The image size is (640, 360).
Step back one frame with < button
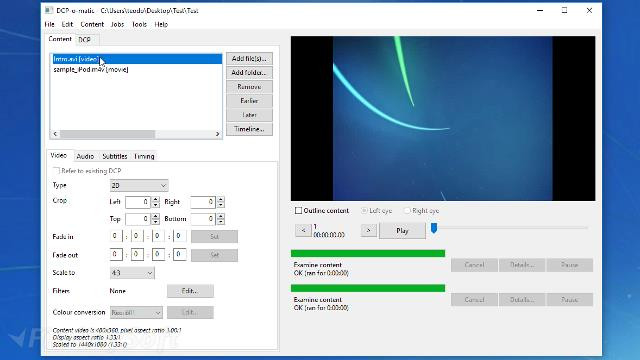tap(303, 231)
